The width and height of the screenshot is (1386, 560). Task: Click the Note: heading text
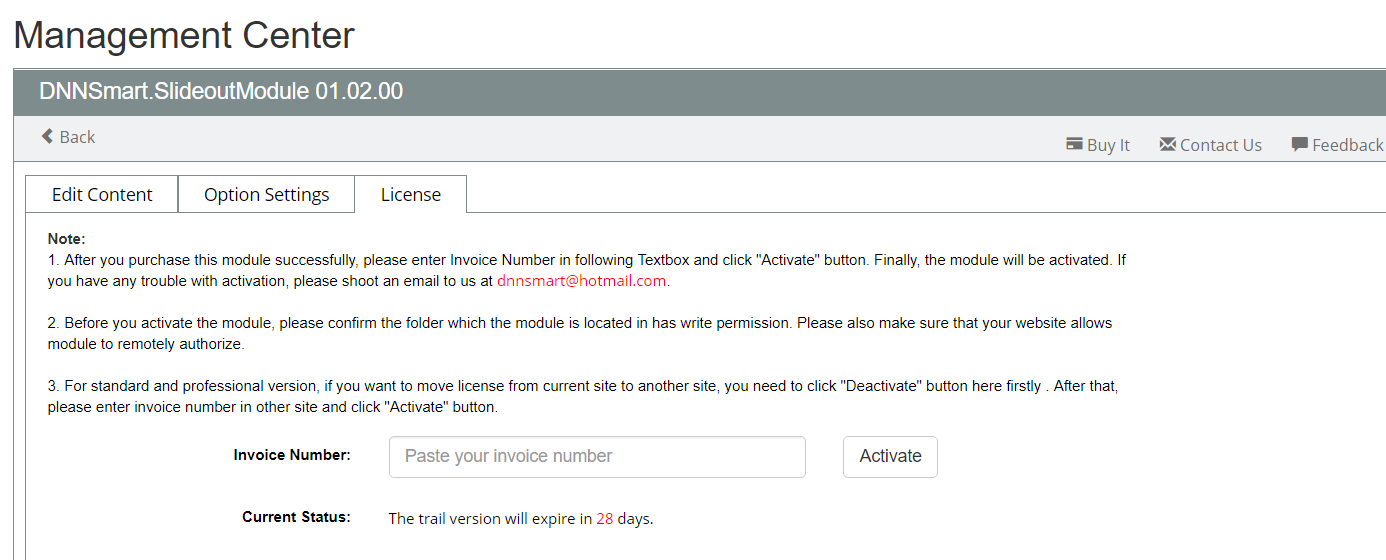pos(67,239)
